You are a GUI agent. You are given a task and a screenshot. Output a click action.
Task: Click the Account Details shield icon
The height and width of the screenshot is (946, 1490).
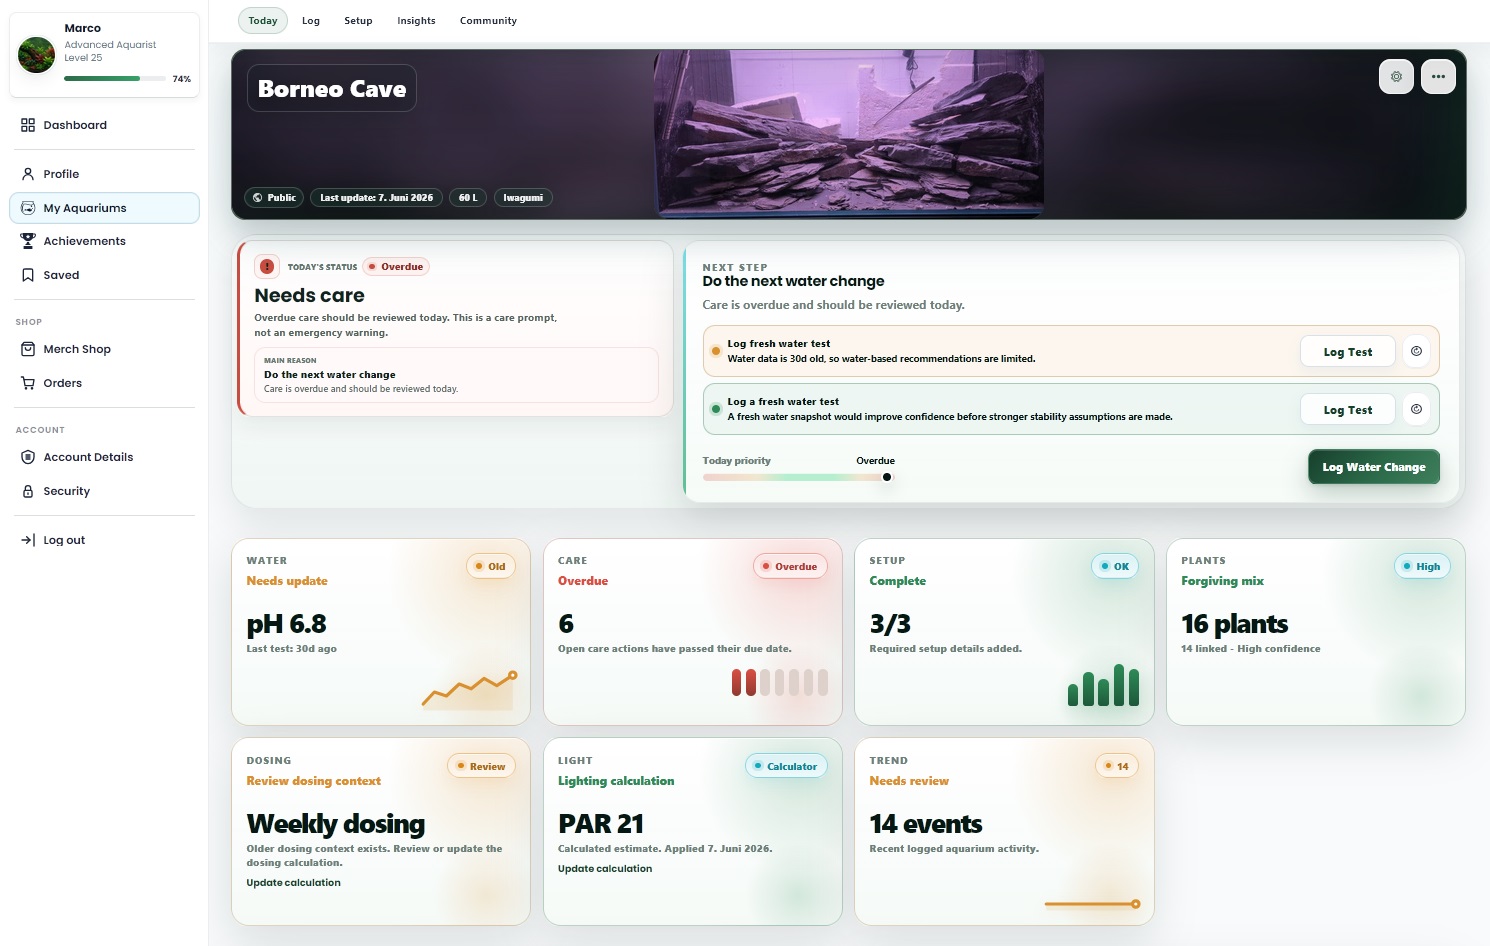point(28,457)
